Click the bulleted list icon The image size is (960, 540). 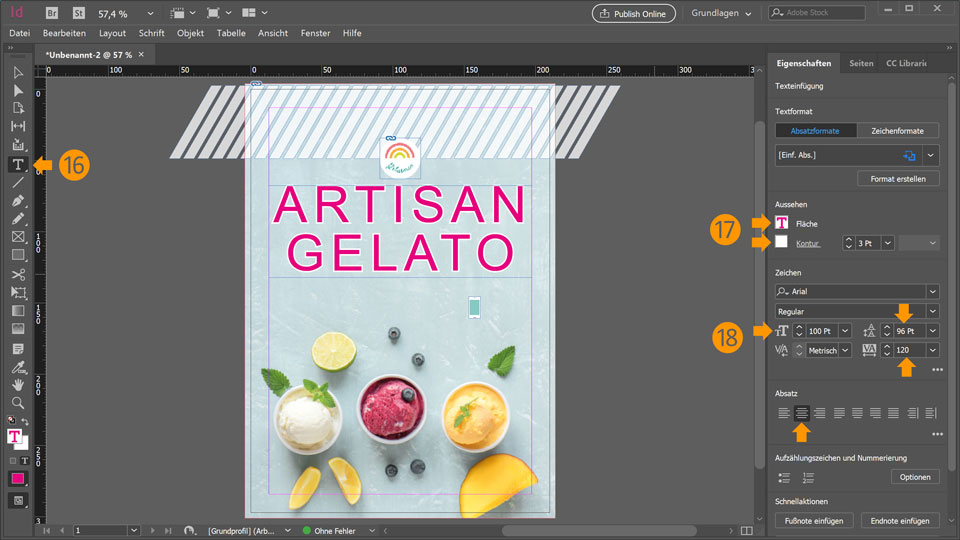click(x=784, y=478)
